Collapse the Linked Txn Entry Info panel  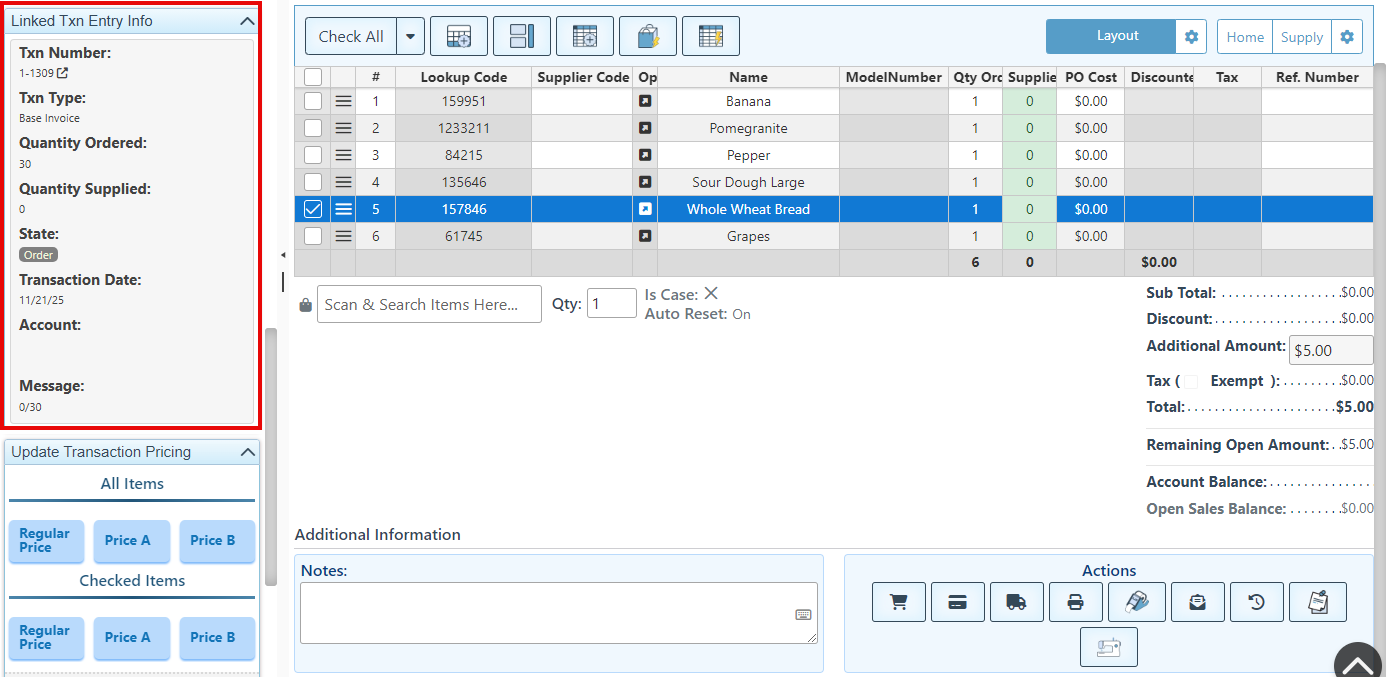248,21
